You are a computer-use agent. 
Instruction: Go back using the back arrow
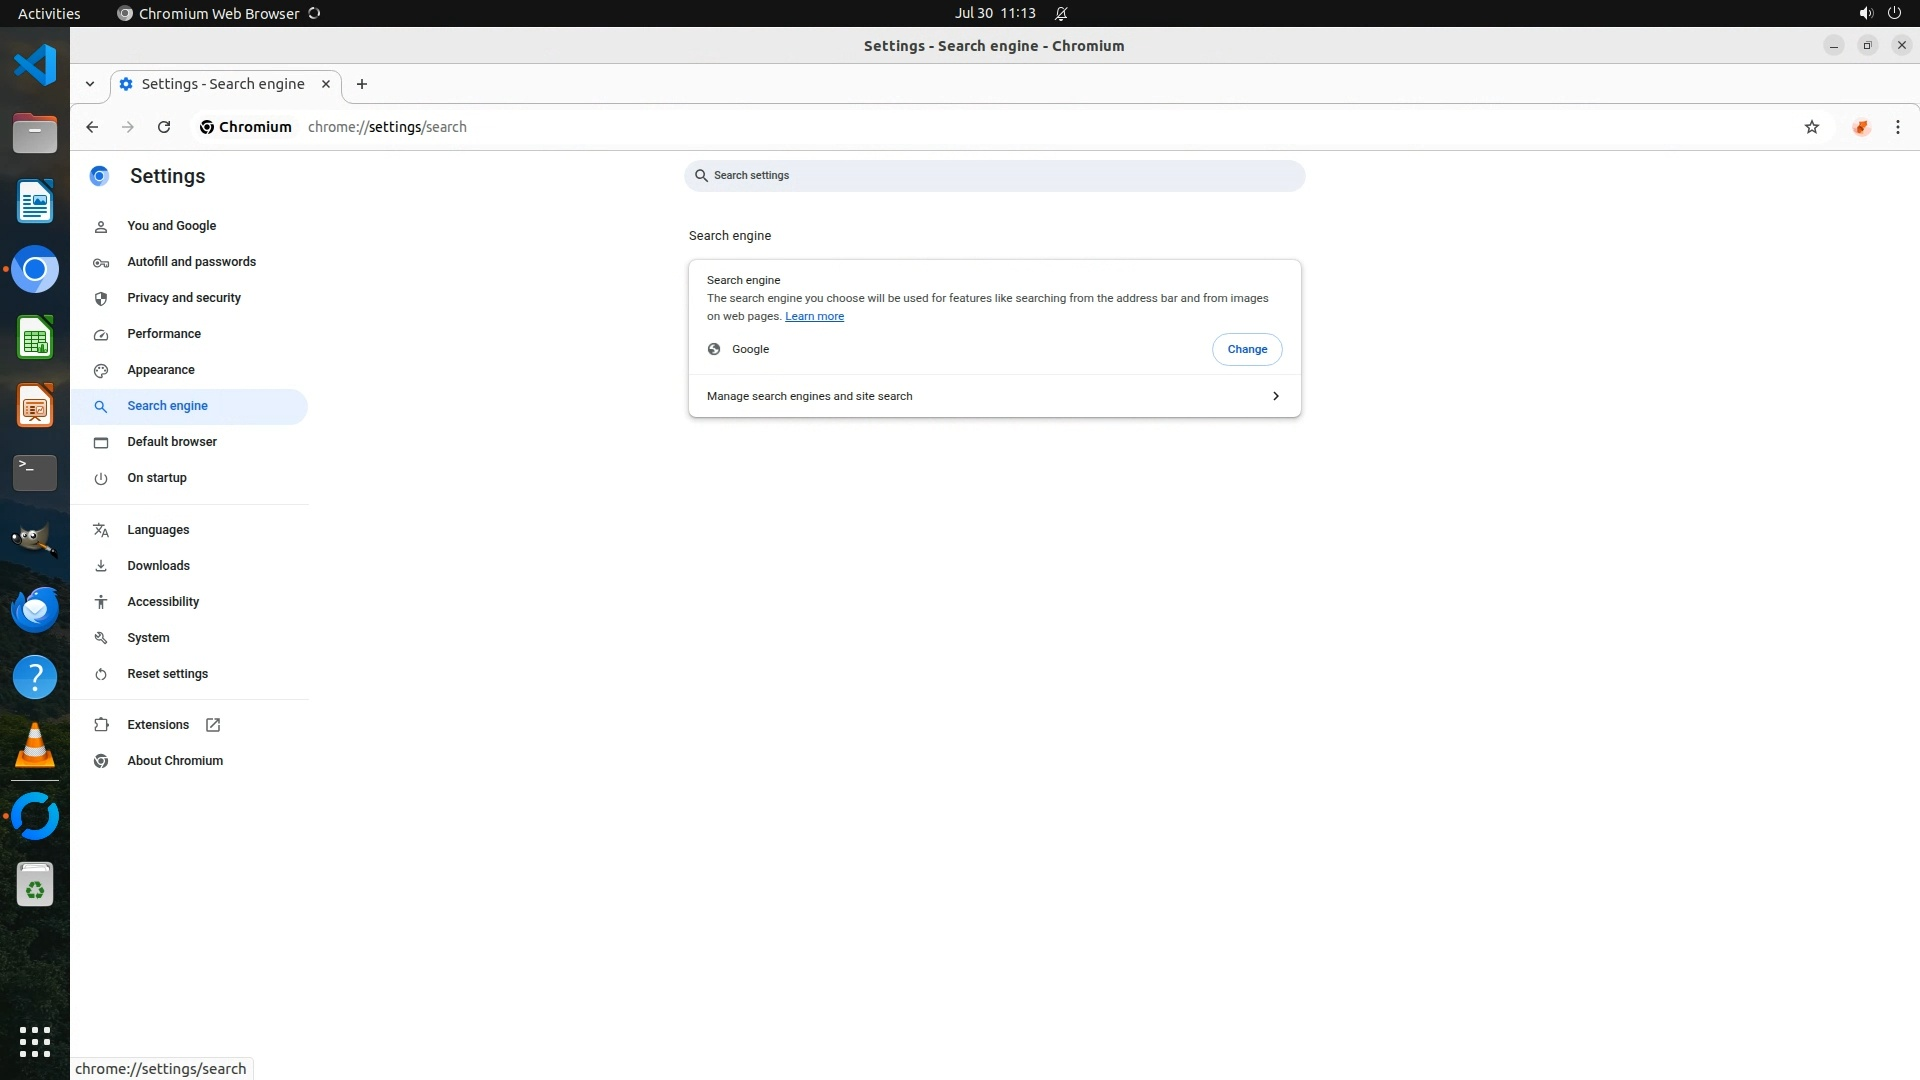click(x=92, y=127)
